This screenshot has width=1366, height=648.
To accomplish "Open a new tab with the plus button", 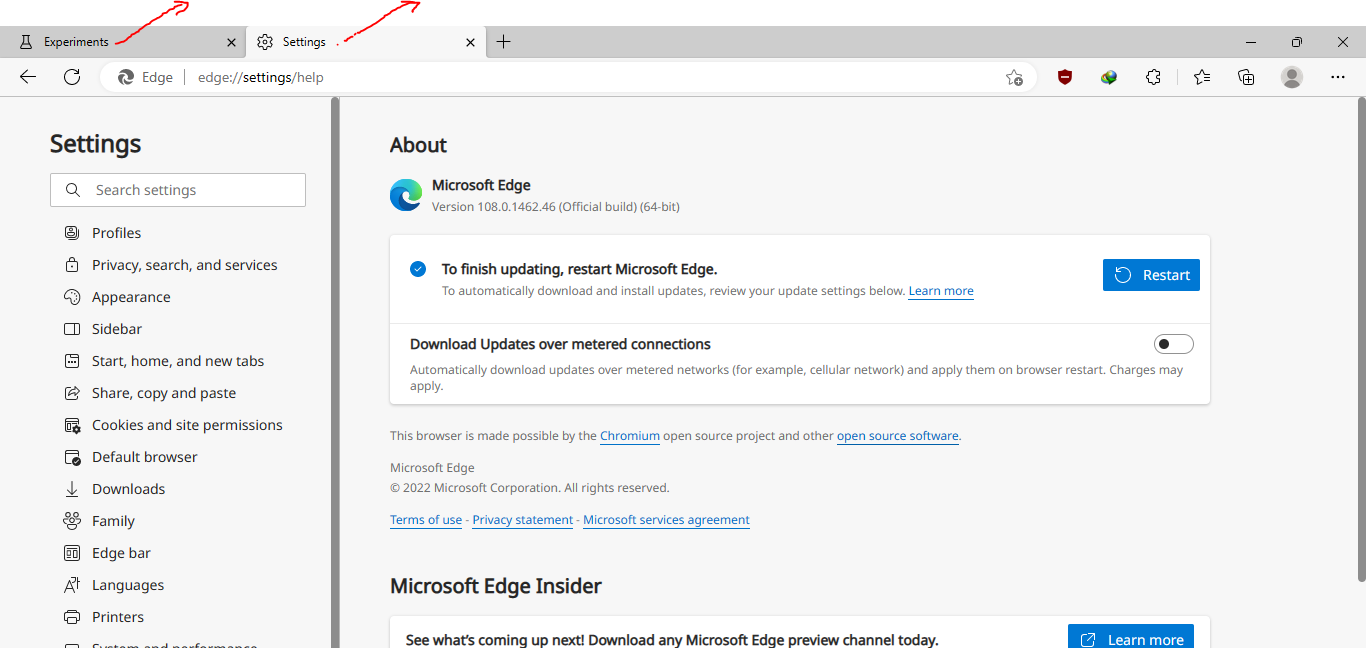I will coord(503,42).
